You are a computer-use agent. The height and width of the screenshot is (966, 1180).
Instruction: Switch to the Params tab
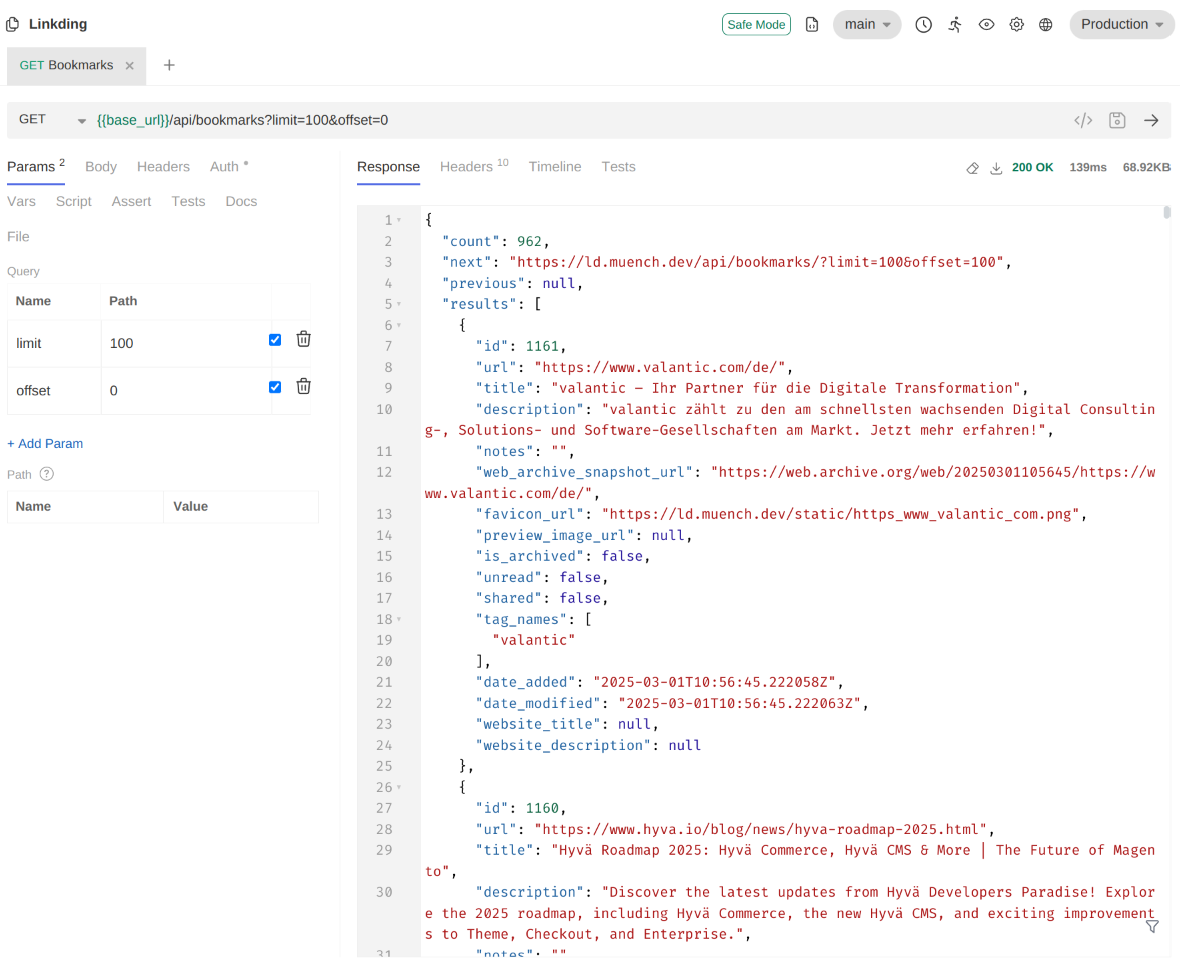coord(35,167)
